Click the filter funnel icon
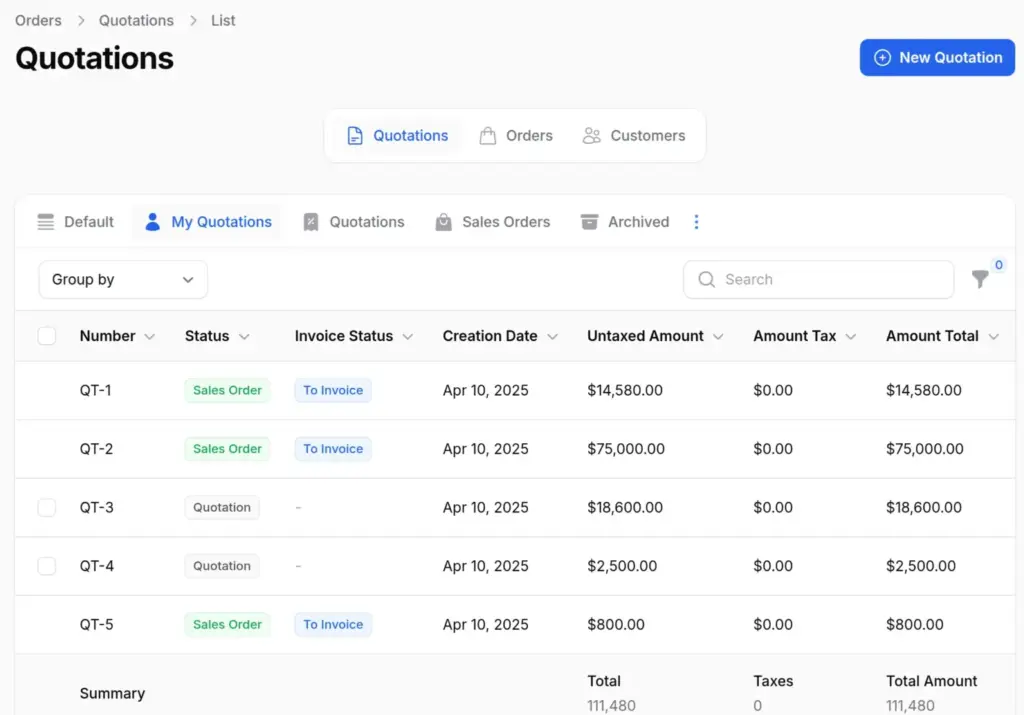Viewport: 1024px width, 715px height. pos(980,280)
